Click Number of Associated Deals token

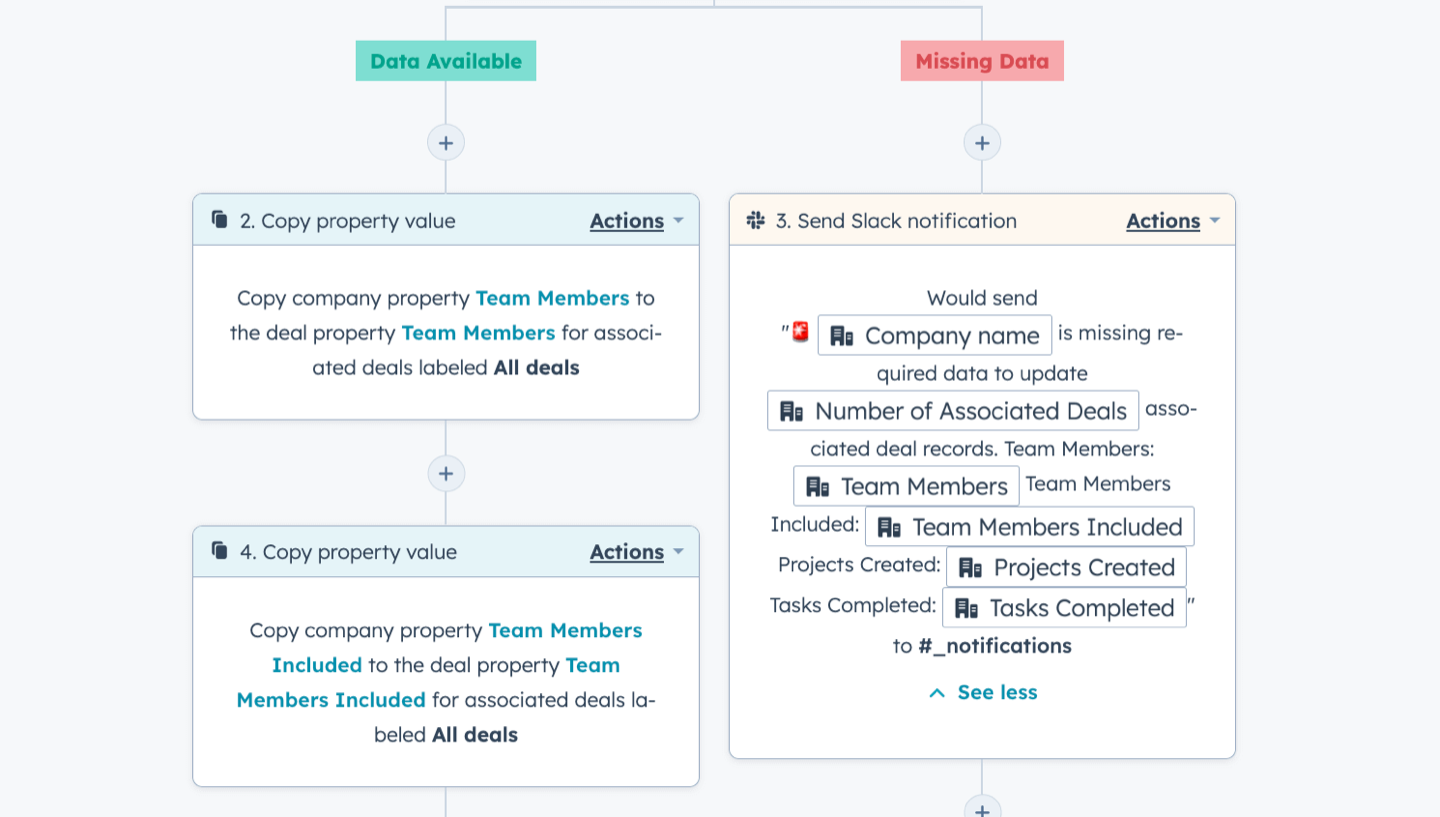coord(953,411)
